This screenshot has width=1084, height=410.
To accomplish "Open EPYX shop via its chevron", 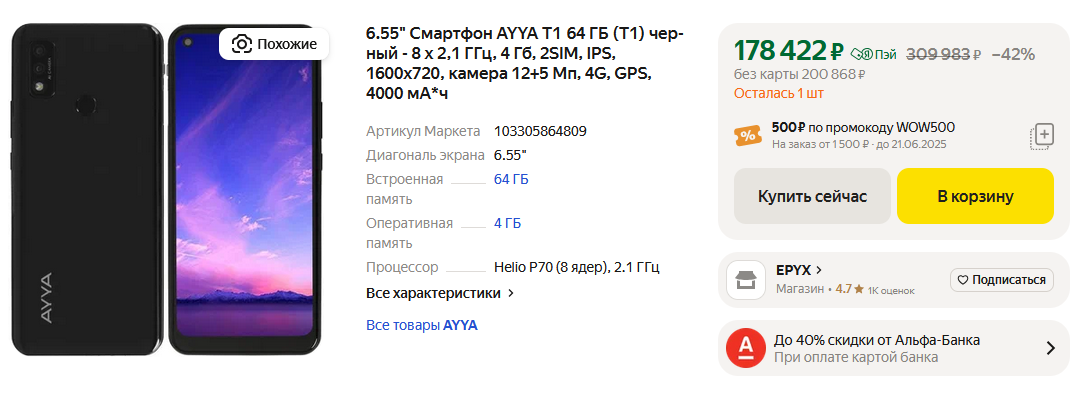I will pyautogui.click(x=819, y=270).
